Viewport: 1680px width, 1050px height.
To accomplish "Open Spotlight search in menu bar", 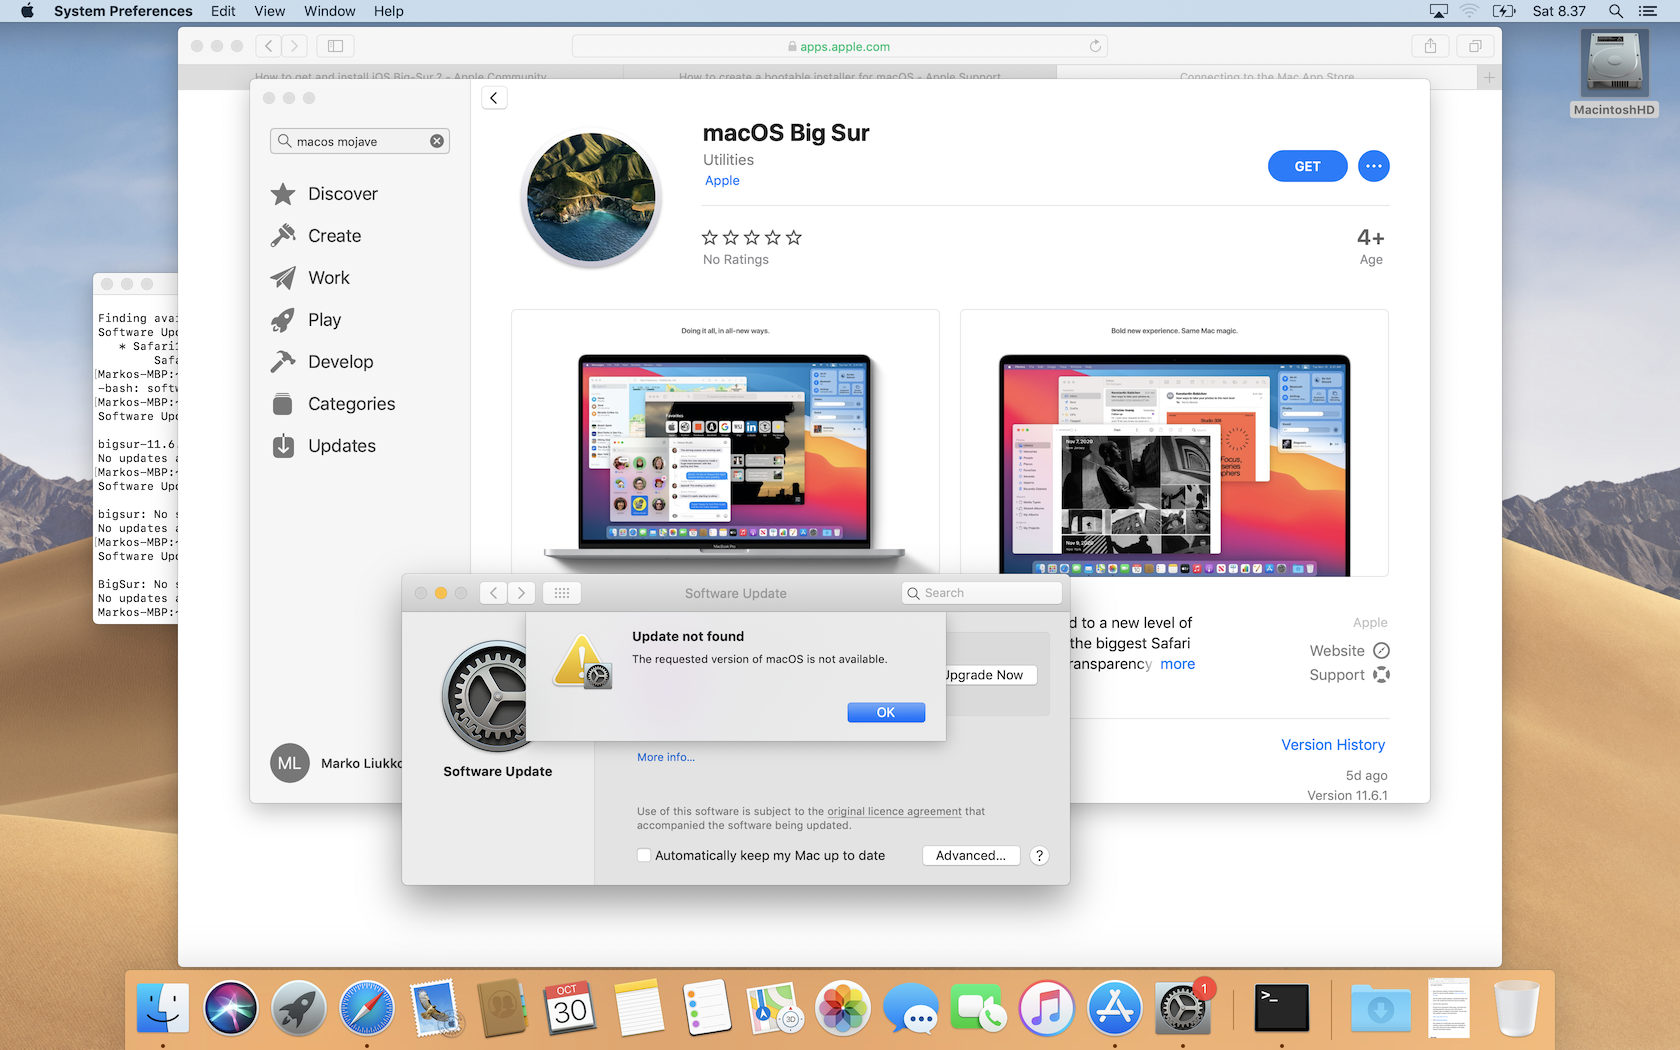I will [x=1615, y=11].
